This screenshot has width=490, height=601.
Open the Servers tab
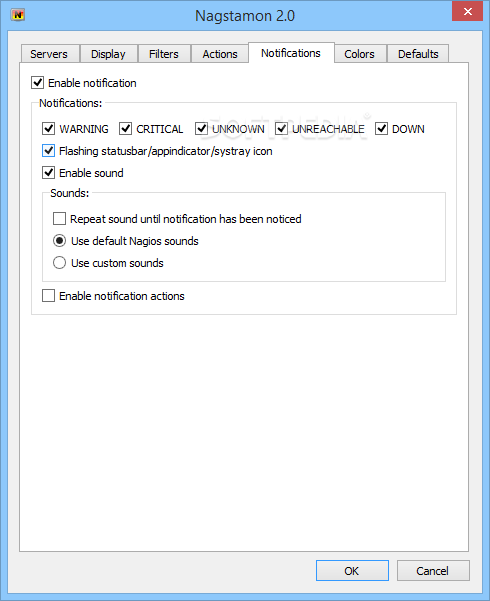pos(49,54)
